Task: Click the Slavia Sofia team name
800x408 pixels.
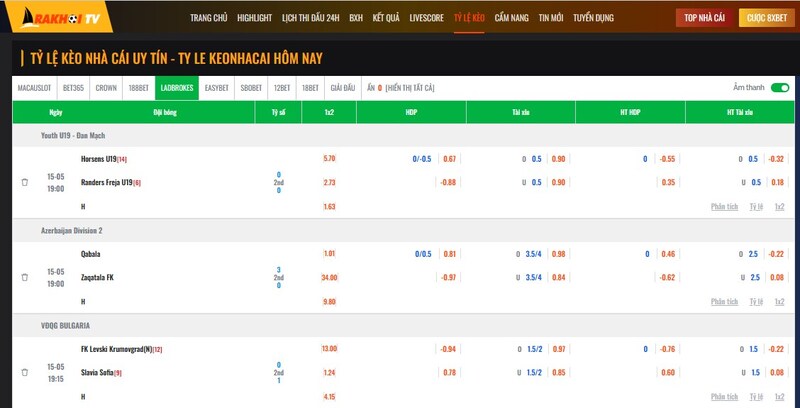Action: (97, 373)
